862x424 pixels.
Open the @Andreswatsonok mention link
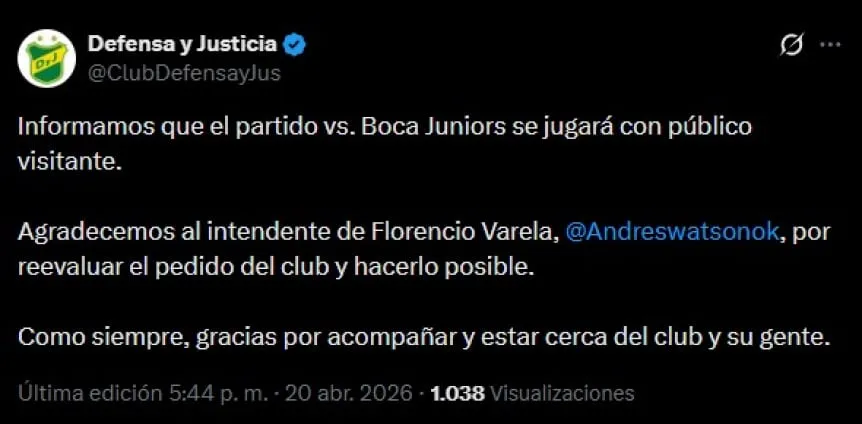point(671,232)
